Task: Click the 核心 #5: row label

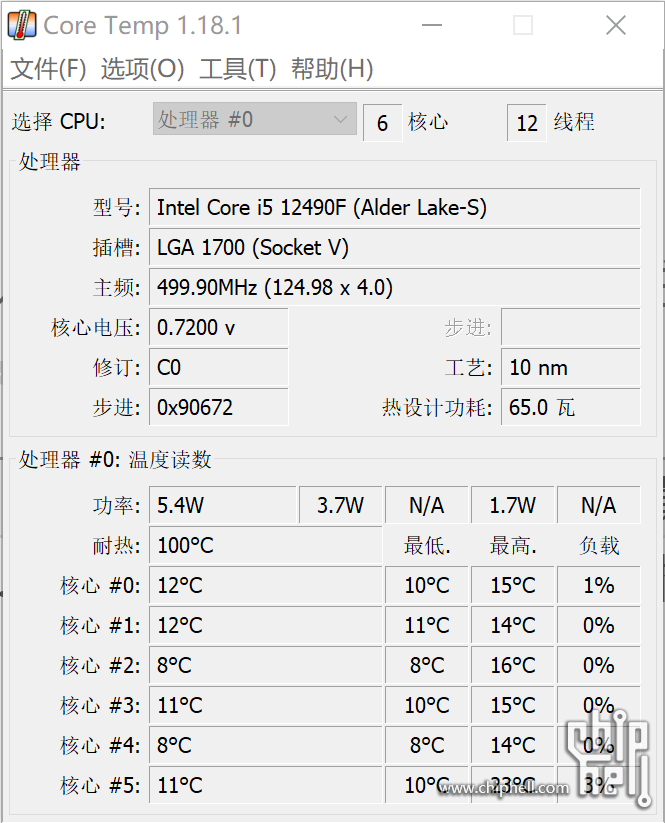Action: point(100,785)
